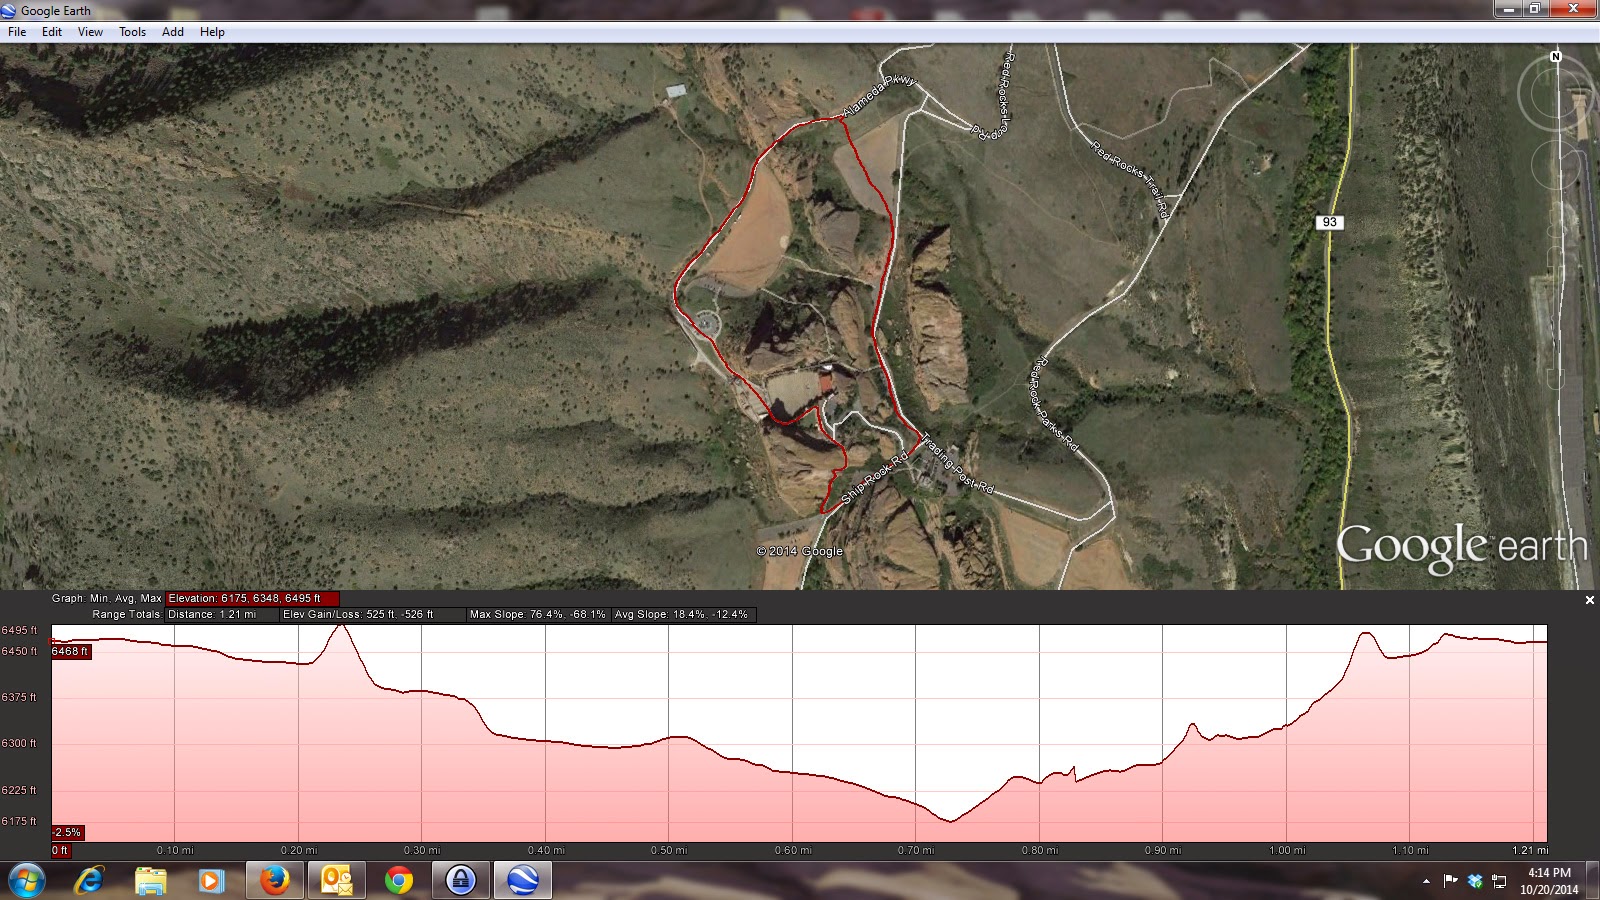The height and width of the screenshot is (900, 1600).
Task: Click the Google Earth title bar icon
Action: (8, 10)
